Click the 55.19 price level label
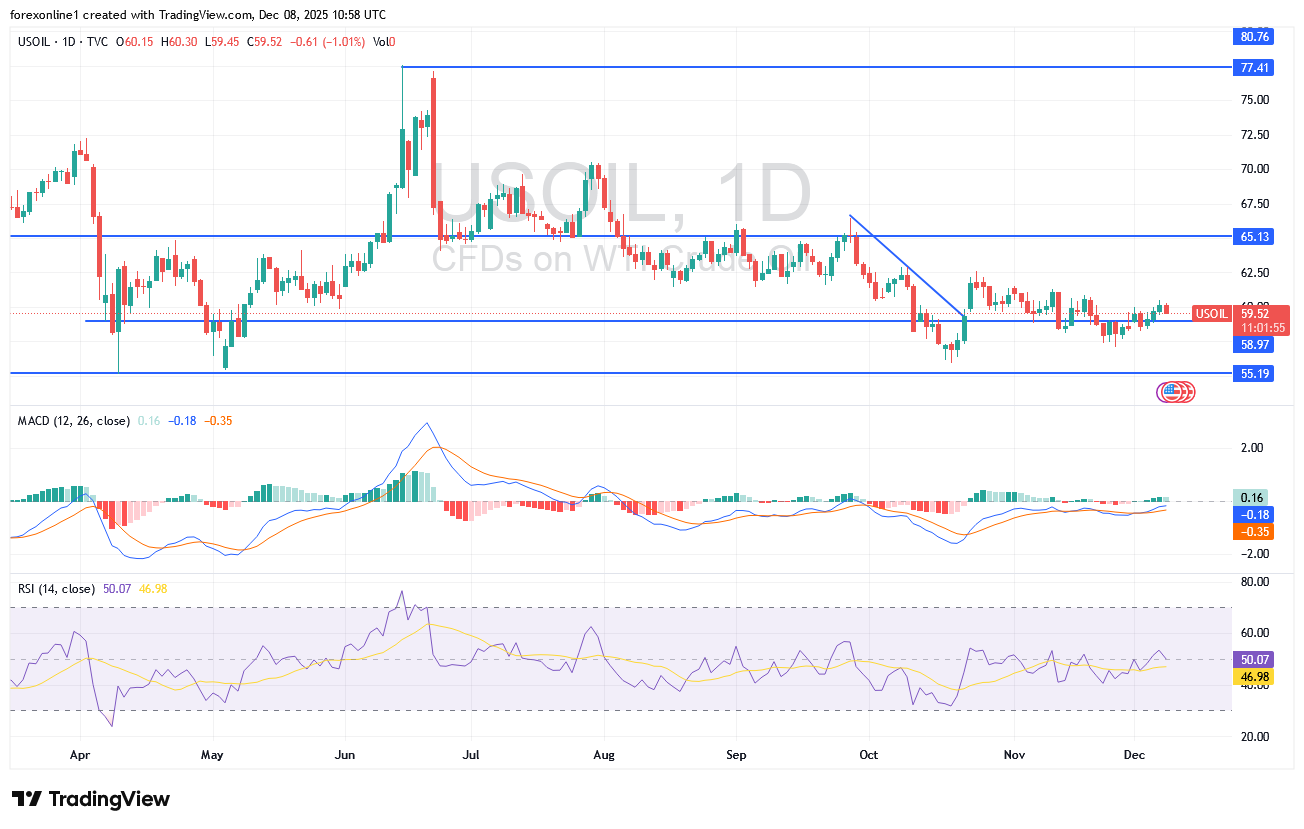Image resolution: width=1304 pixels, height=829 pixels. pos(1254,373)
